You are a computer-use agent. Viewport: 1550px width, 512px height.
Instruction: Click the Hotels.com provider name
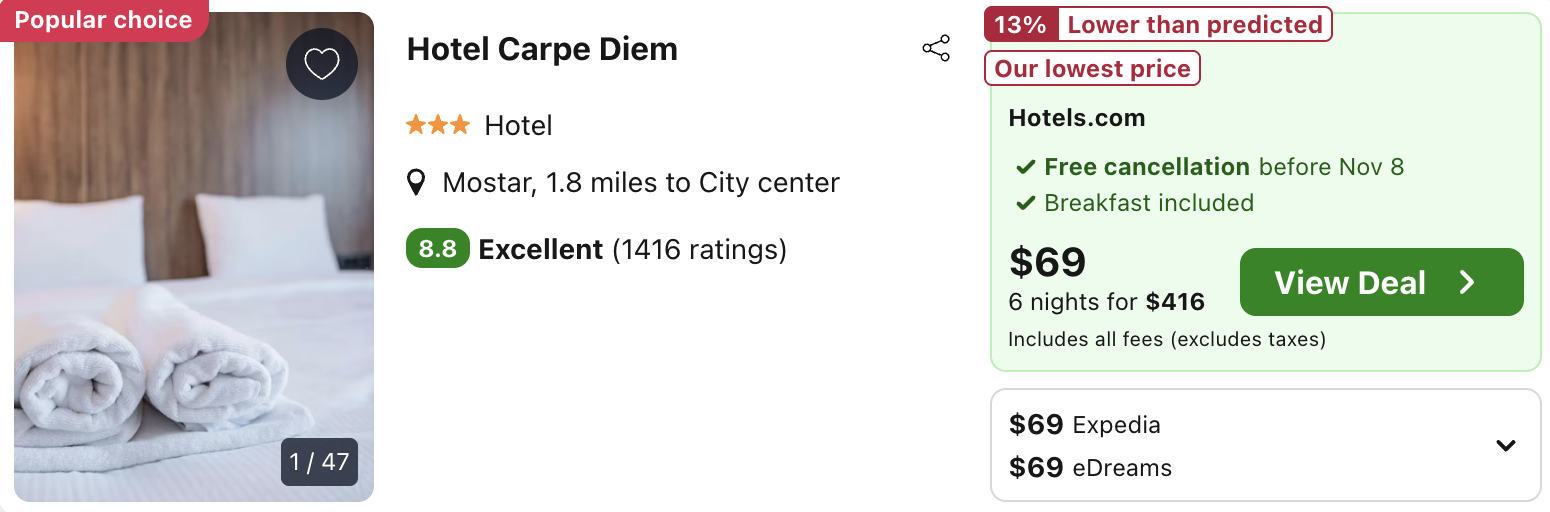click(x=1077, y=118)
